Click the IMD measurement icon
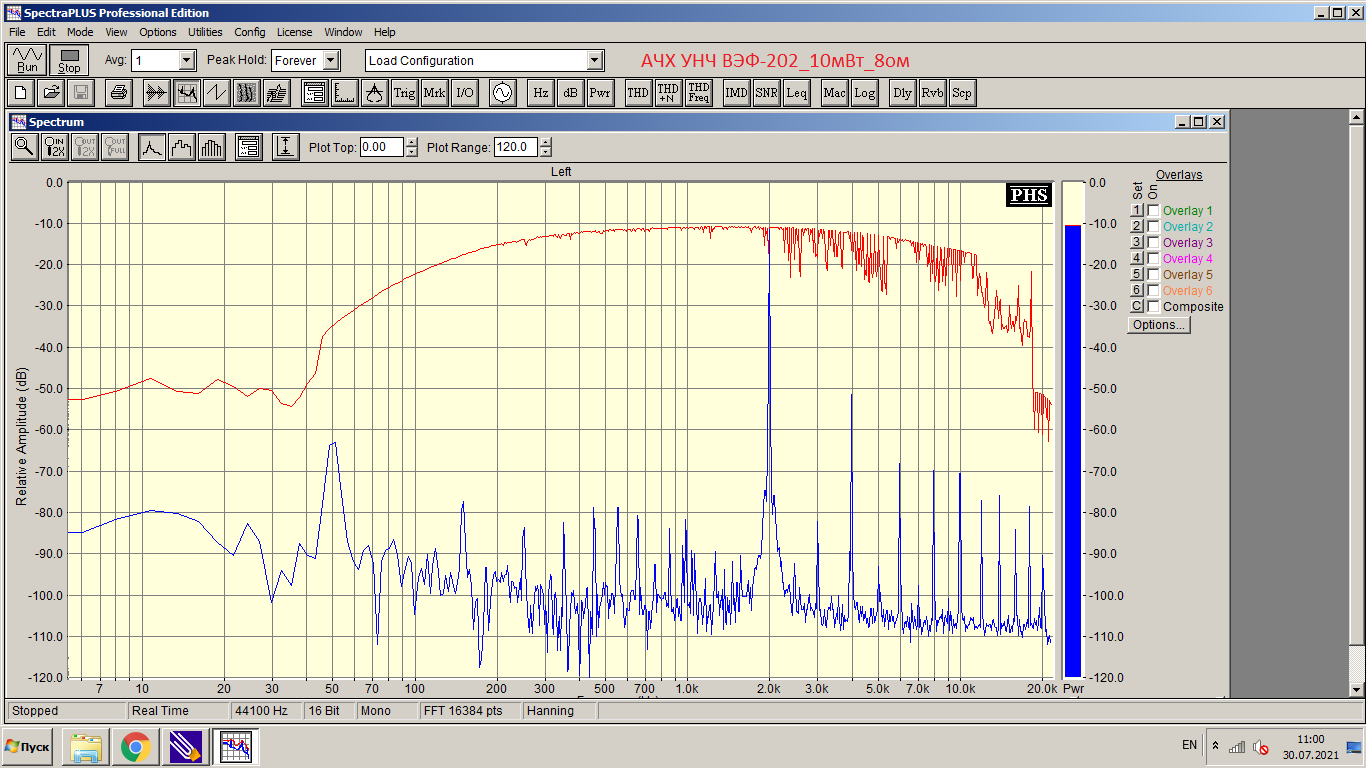 (x=737, y=93)
